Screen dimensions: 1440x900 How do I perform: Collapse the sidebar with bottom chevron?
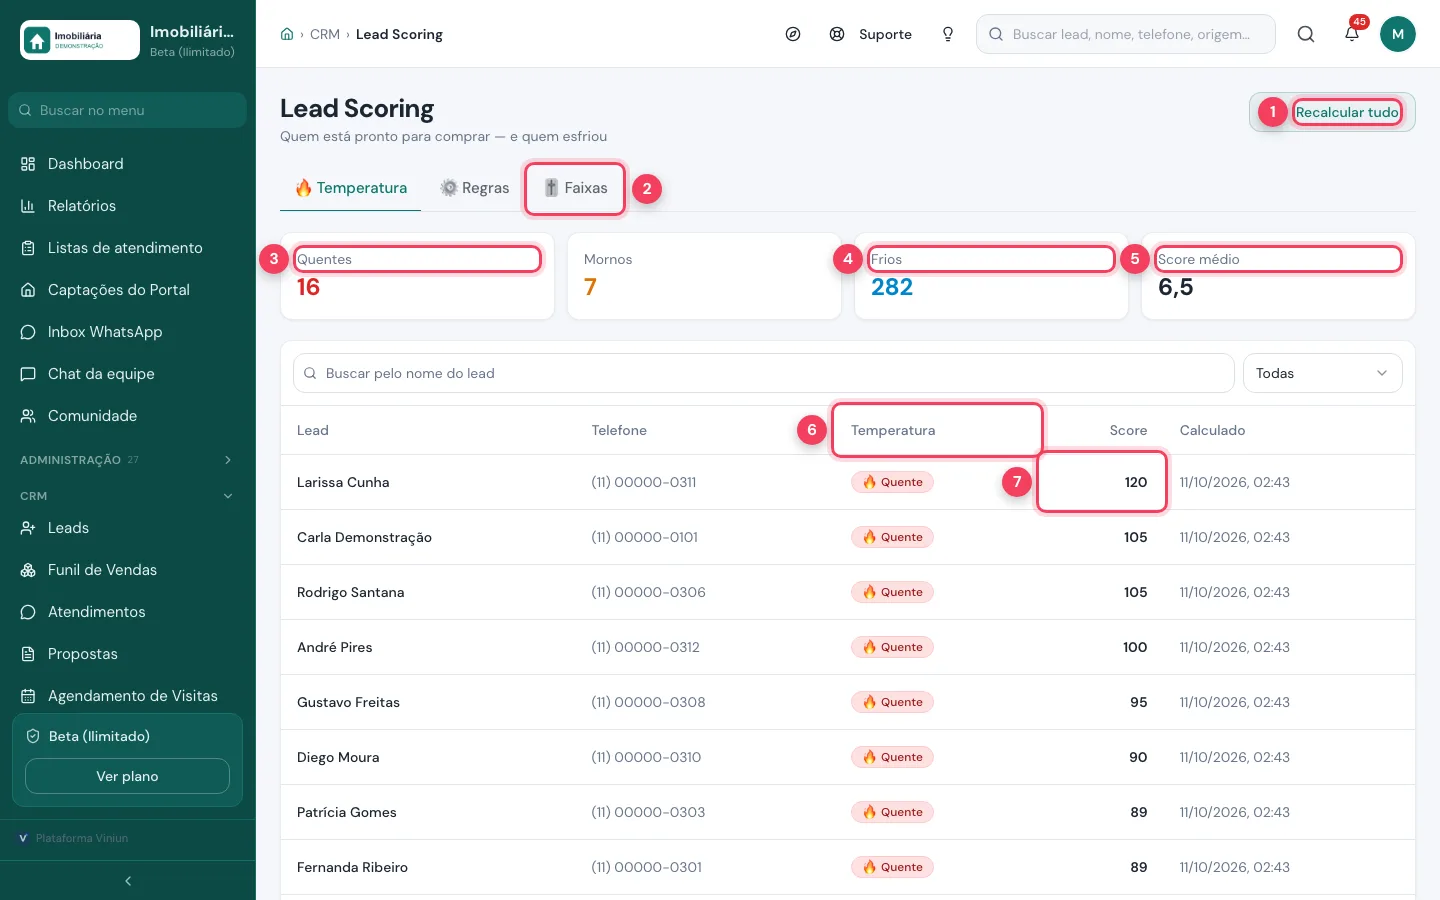[x=128, y=881]
